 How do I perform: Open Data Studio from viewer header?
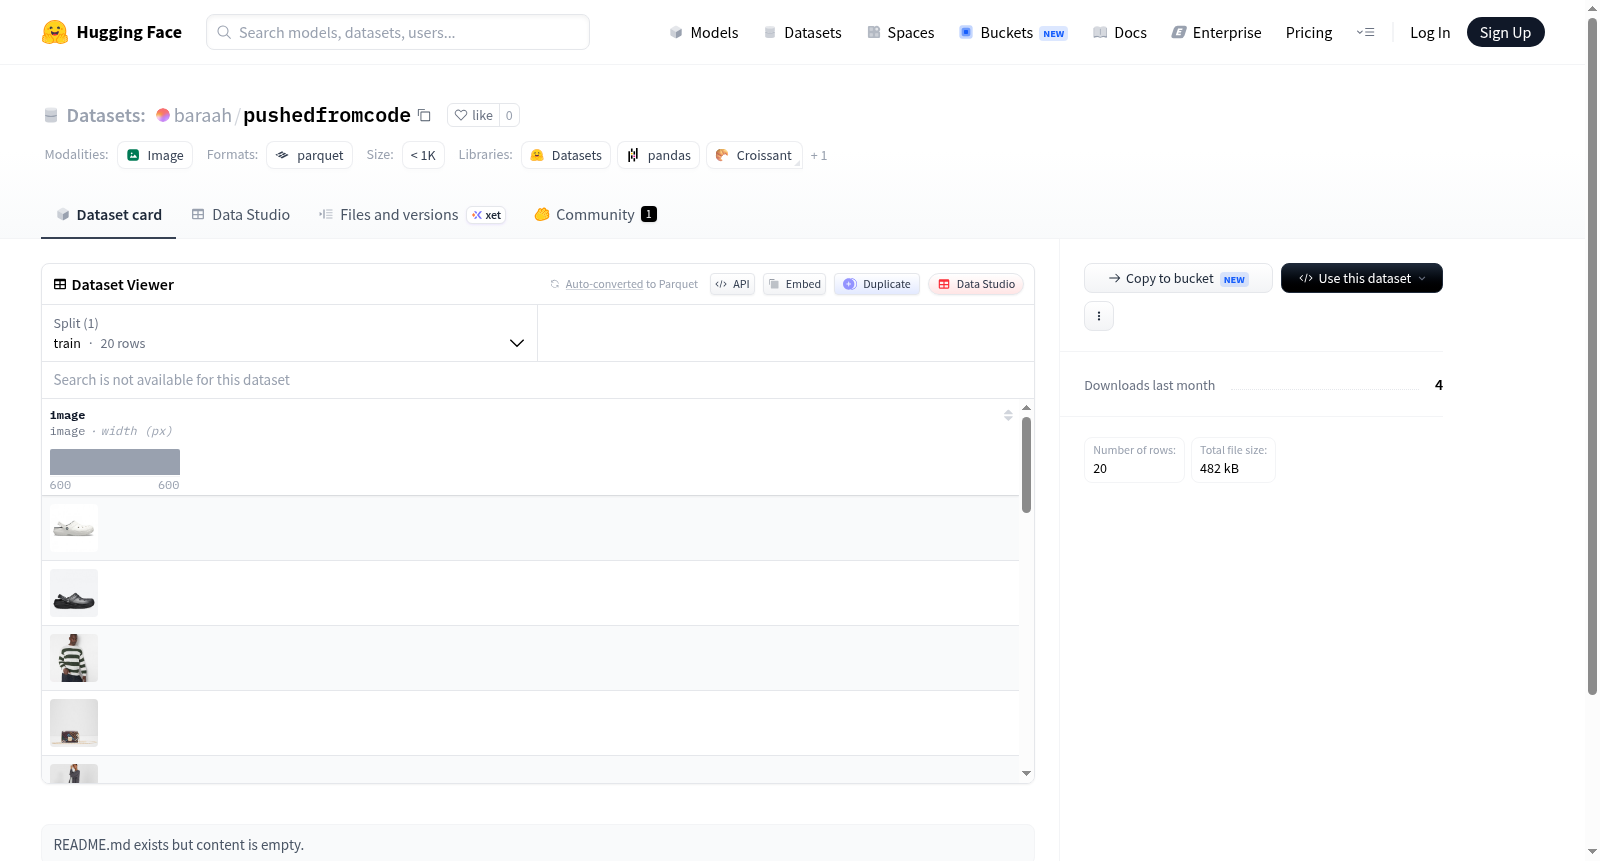point(976,284)
